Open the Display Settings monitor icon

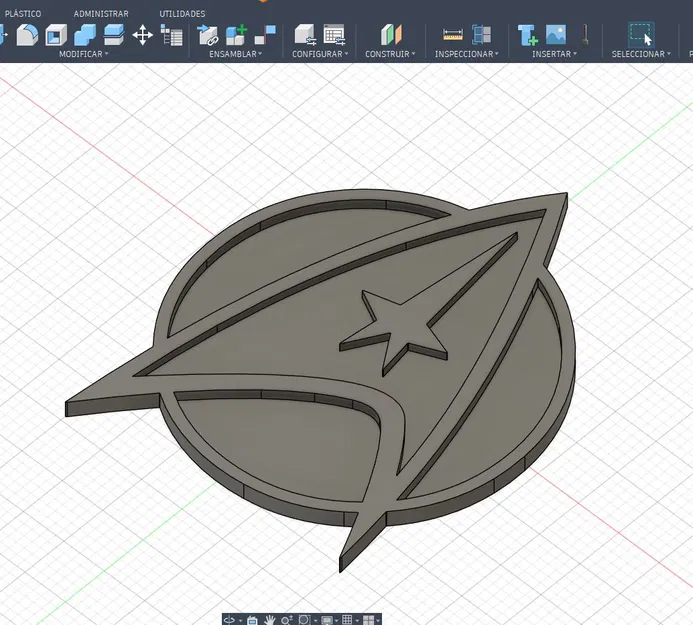coord(327,620)
